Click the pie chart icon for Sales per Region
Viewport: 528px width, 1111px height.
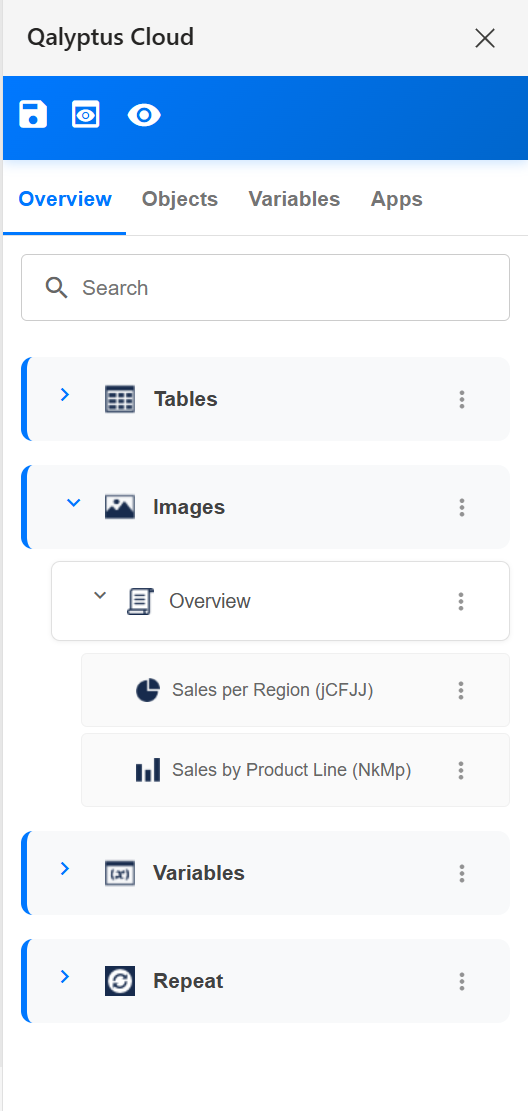[147, 690]
